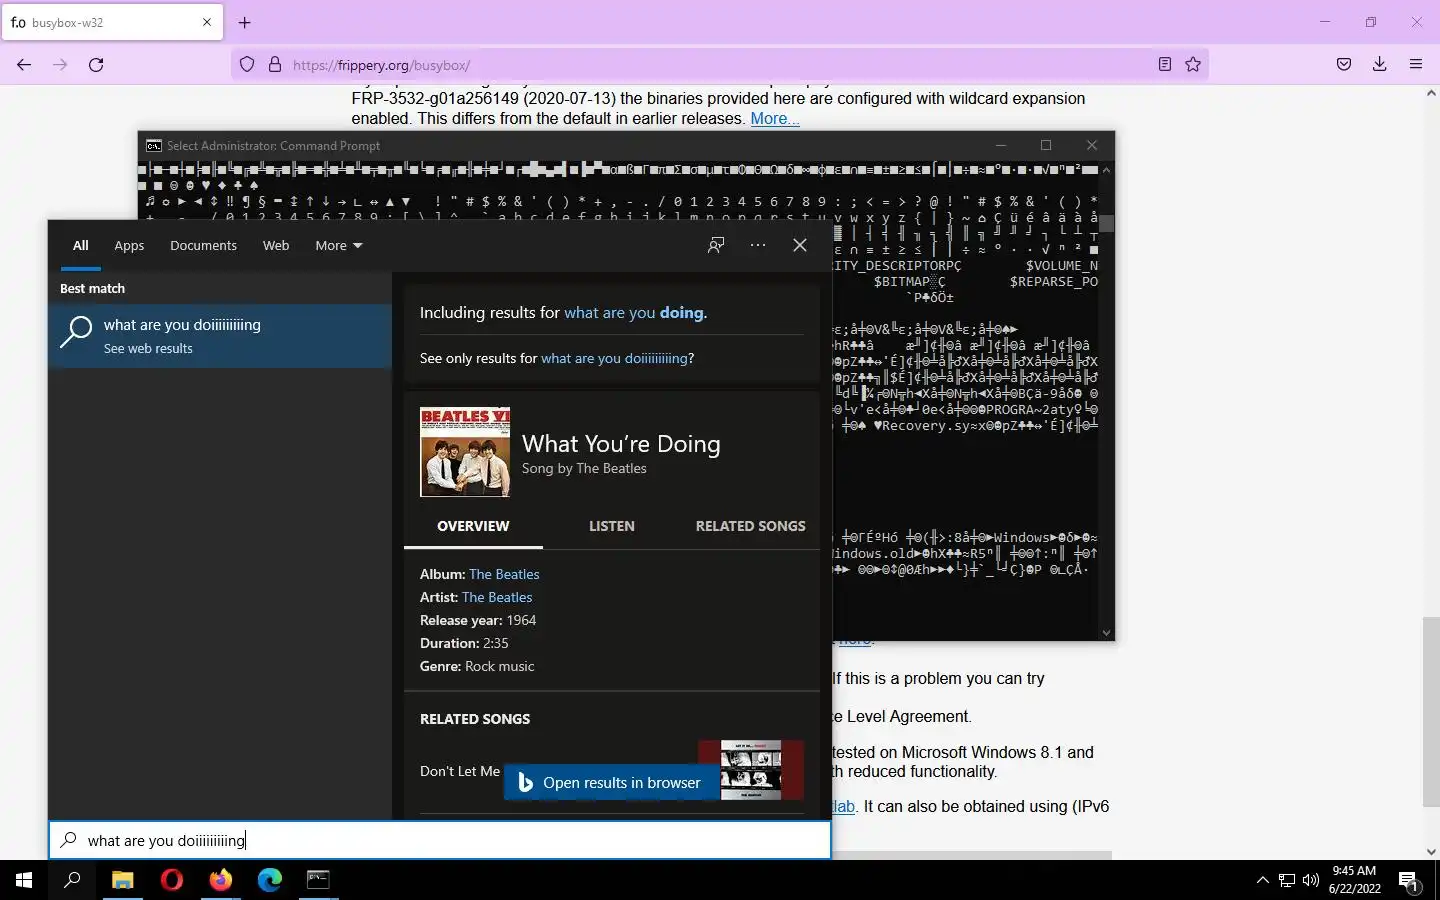The image size is (1440, 900).
Task: Click Open results in browser button
Action: 610,783
